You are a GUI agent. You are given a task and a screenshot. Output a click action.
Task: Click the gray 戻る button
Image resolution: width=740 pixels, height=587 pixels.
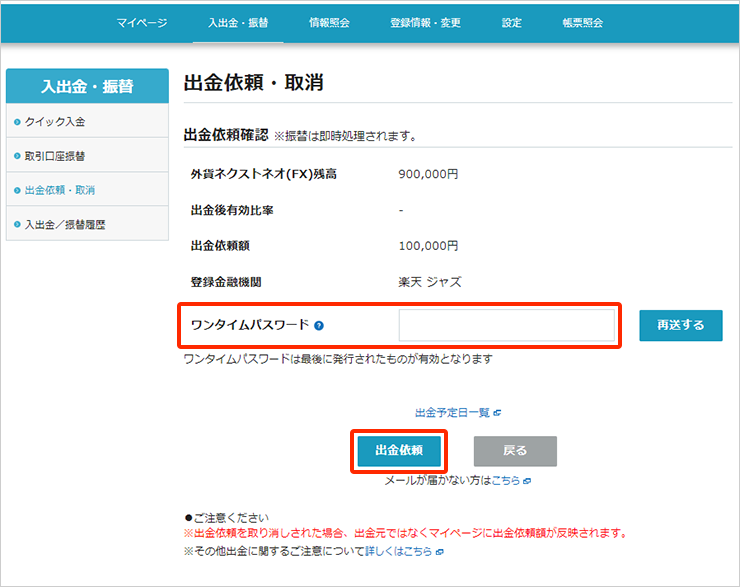pos(515,451)
